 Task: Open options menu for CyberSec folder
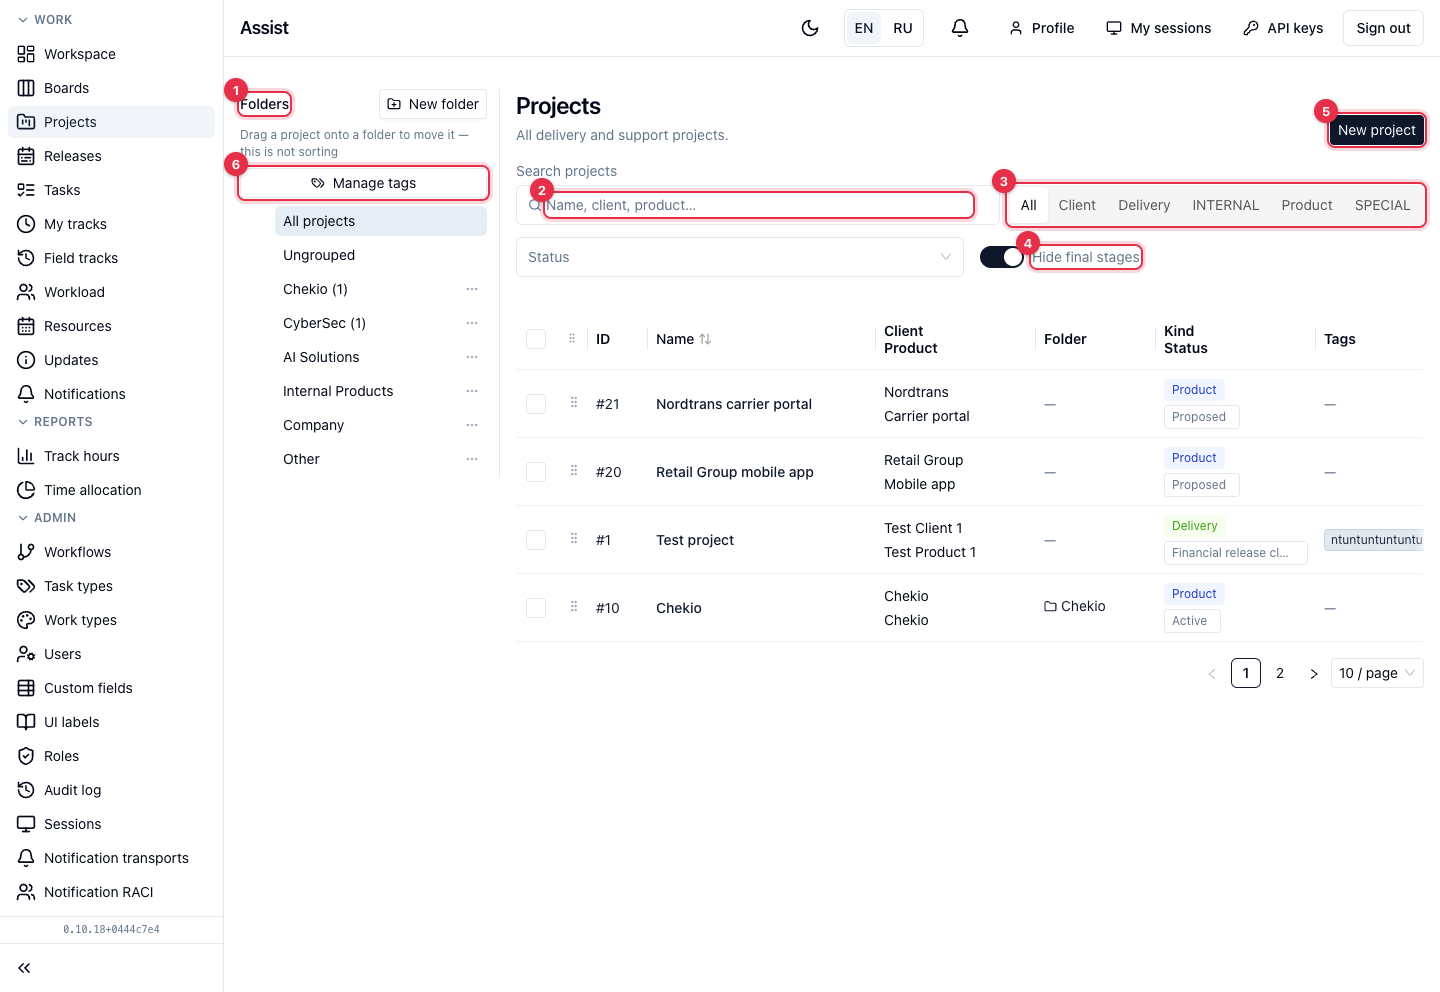coord(472,323)
